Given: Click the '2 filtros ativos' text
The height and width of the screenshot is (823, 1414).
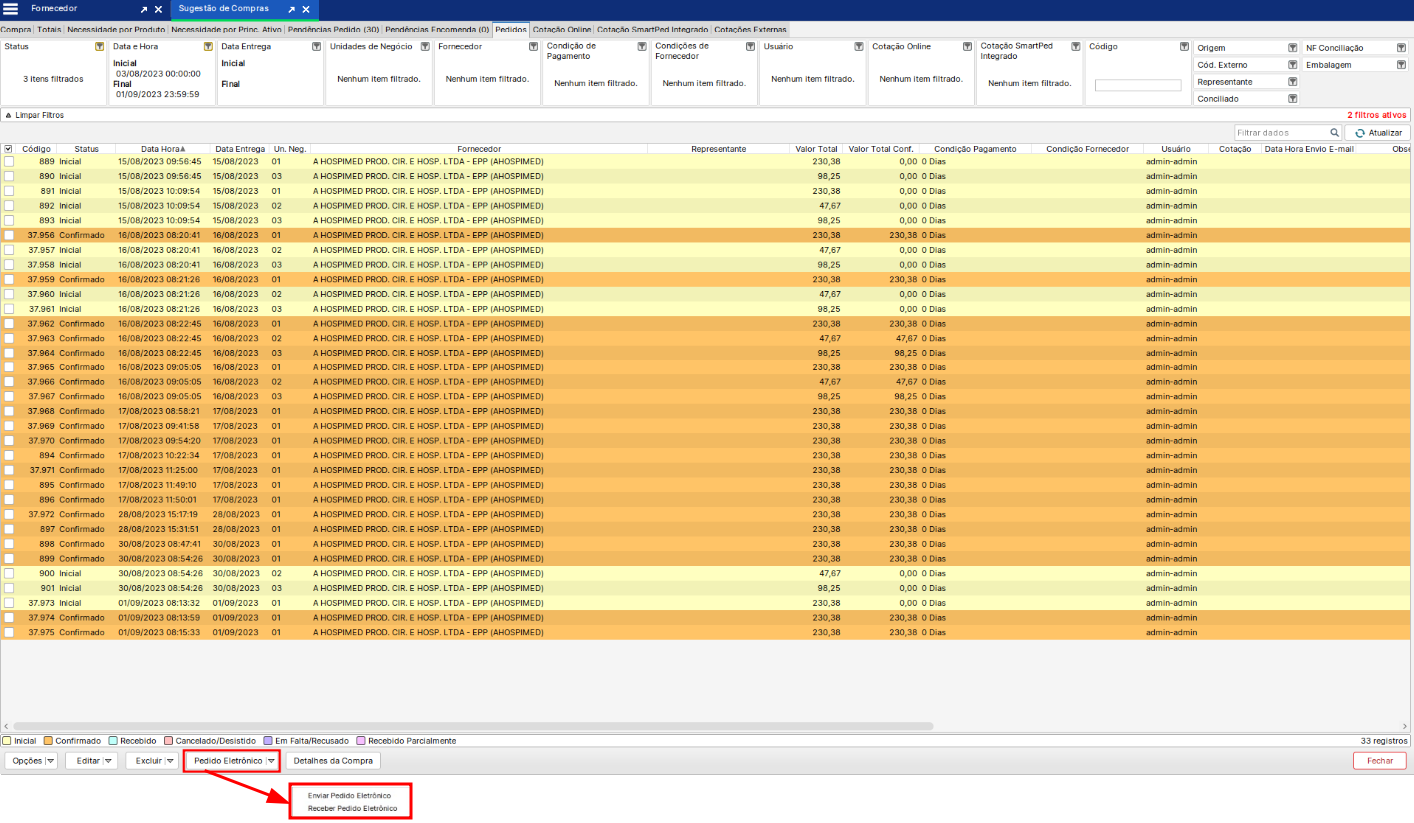Looking at the screenshot, I should [1377, 115].
